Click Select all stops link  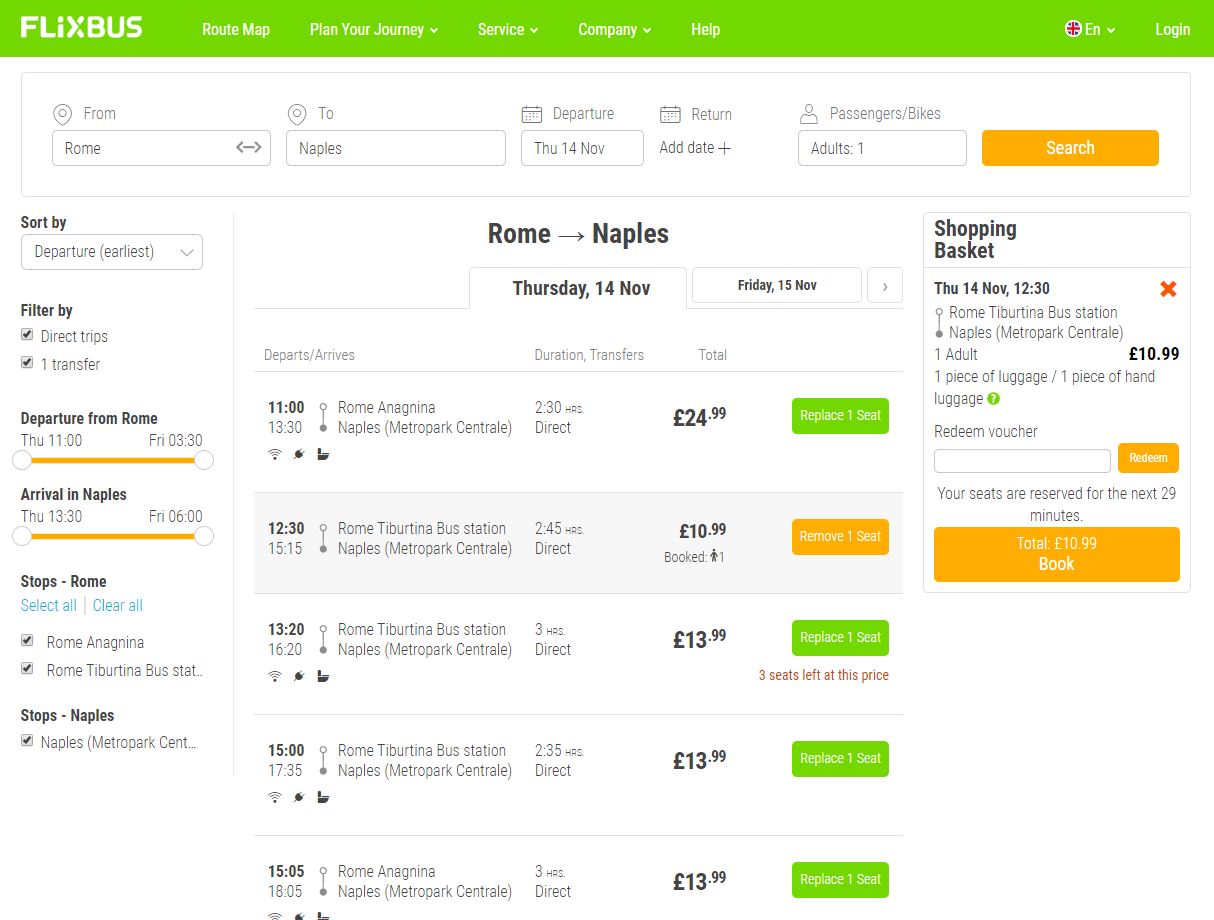tap(49, 606)
